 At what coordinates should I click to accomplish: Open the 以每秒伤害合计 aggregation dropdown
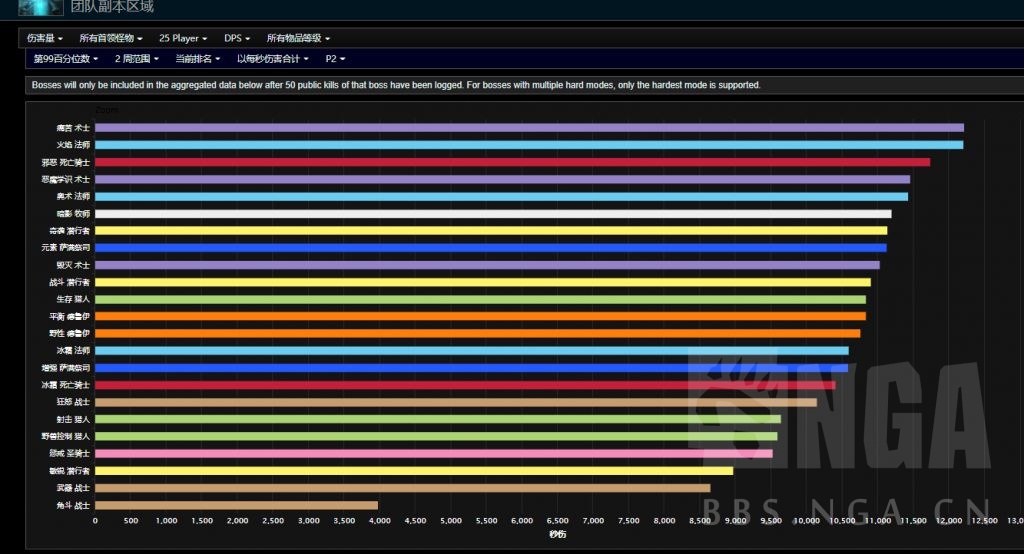272,59
